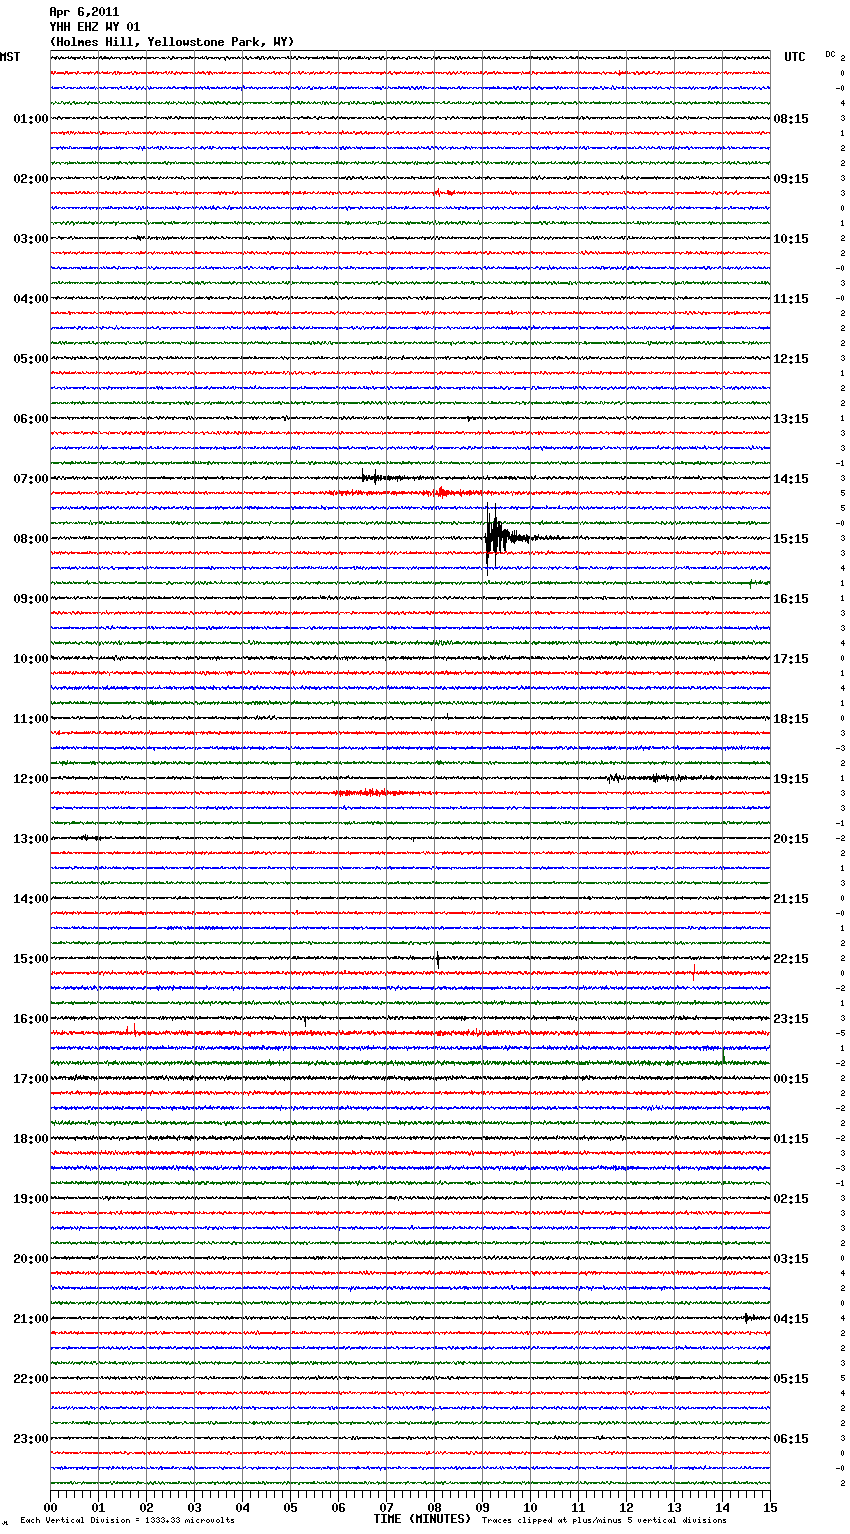Click the 01:15 UTC time label
Image resolution: width=850 pixels, height=1534 pixels.
(x=791, y=1139)
